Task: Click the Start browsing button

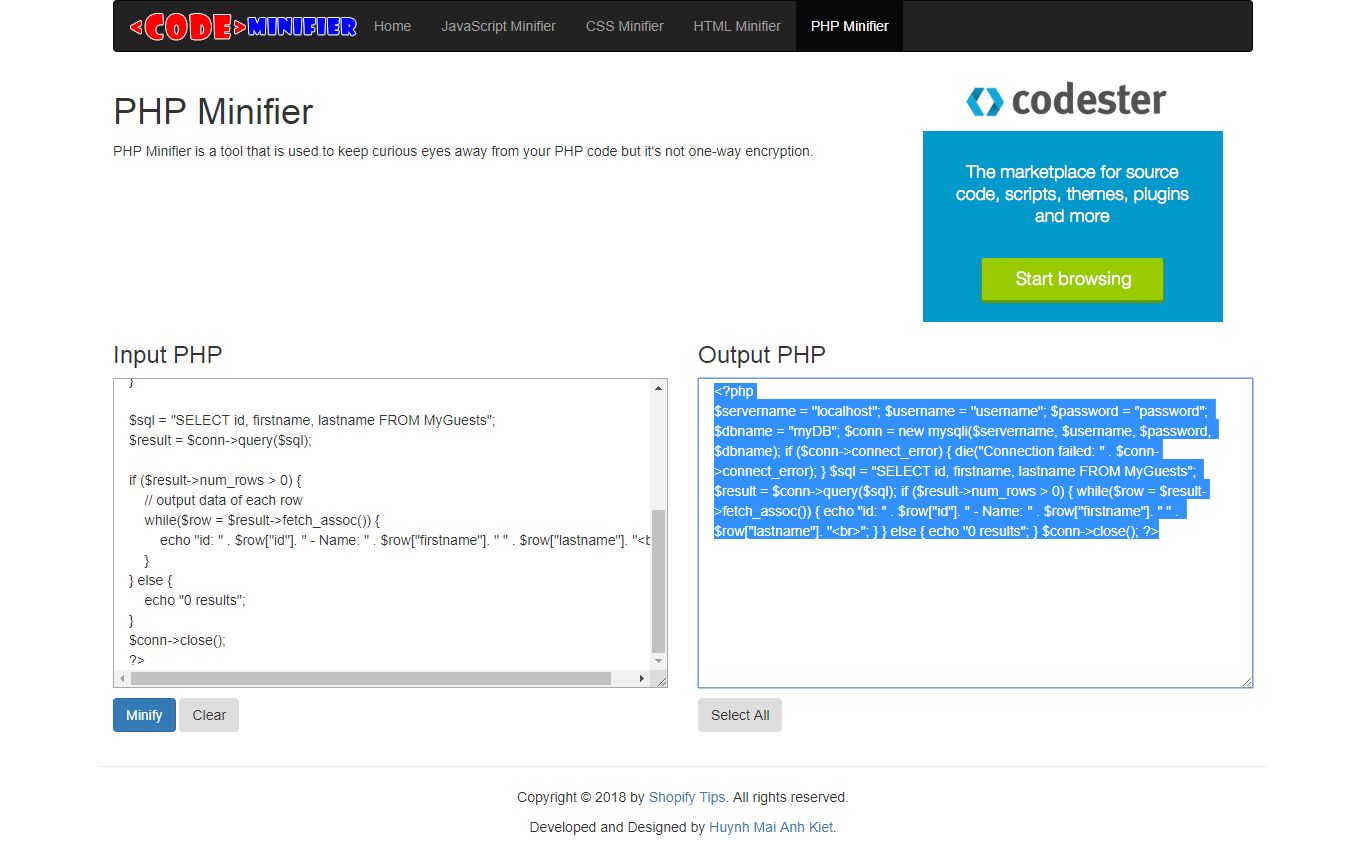Action: tap(1072, 279)
